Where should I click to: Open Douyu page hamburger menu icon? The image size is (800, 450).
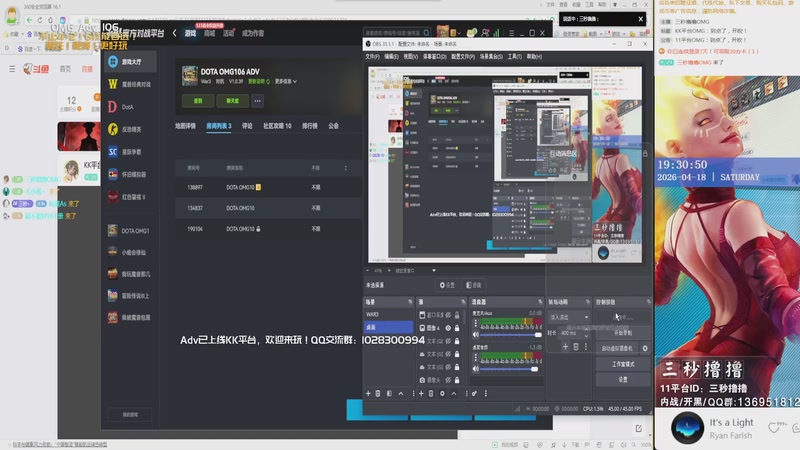(12, 68)
